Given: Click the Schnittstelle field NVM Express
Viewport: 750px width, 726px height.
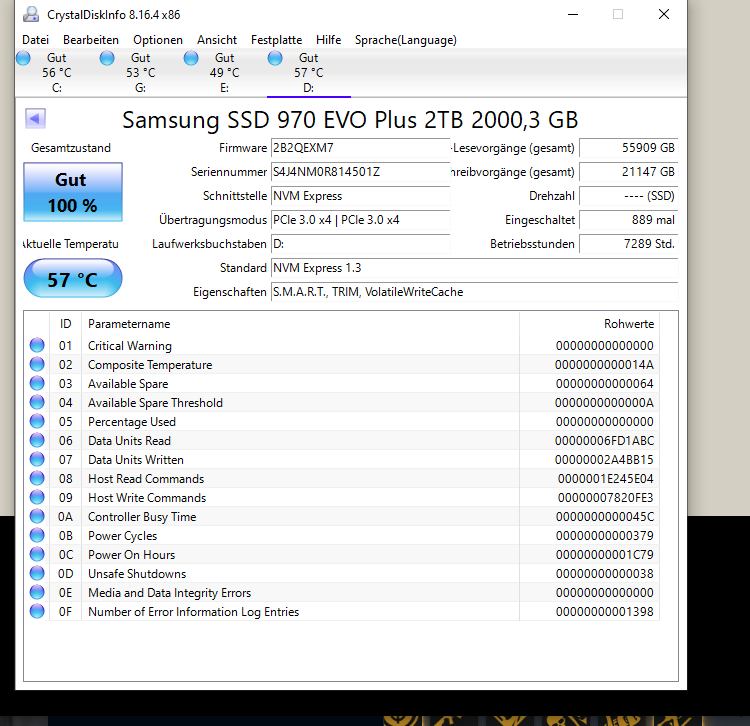Looking at the screenshot, I should pos(361,196).
